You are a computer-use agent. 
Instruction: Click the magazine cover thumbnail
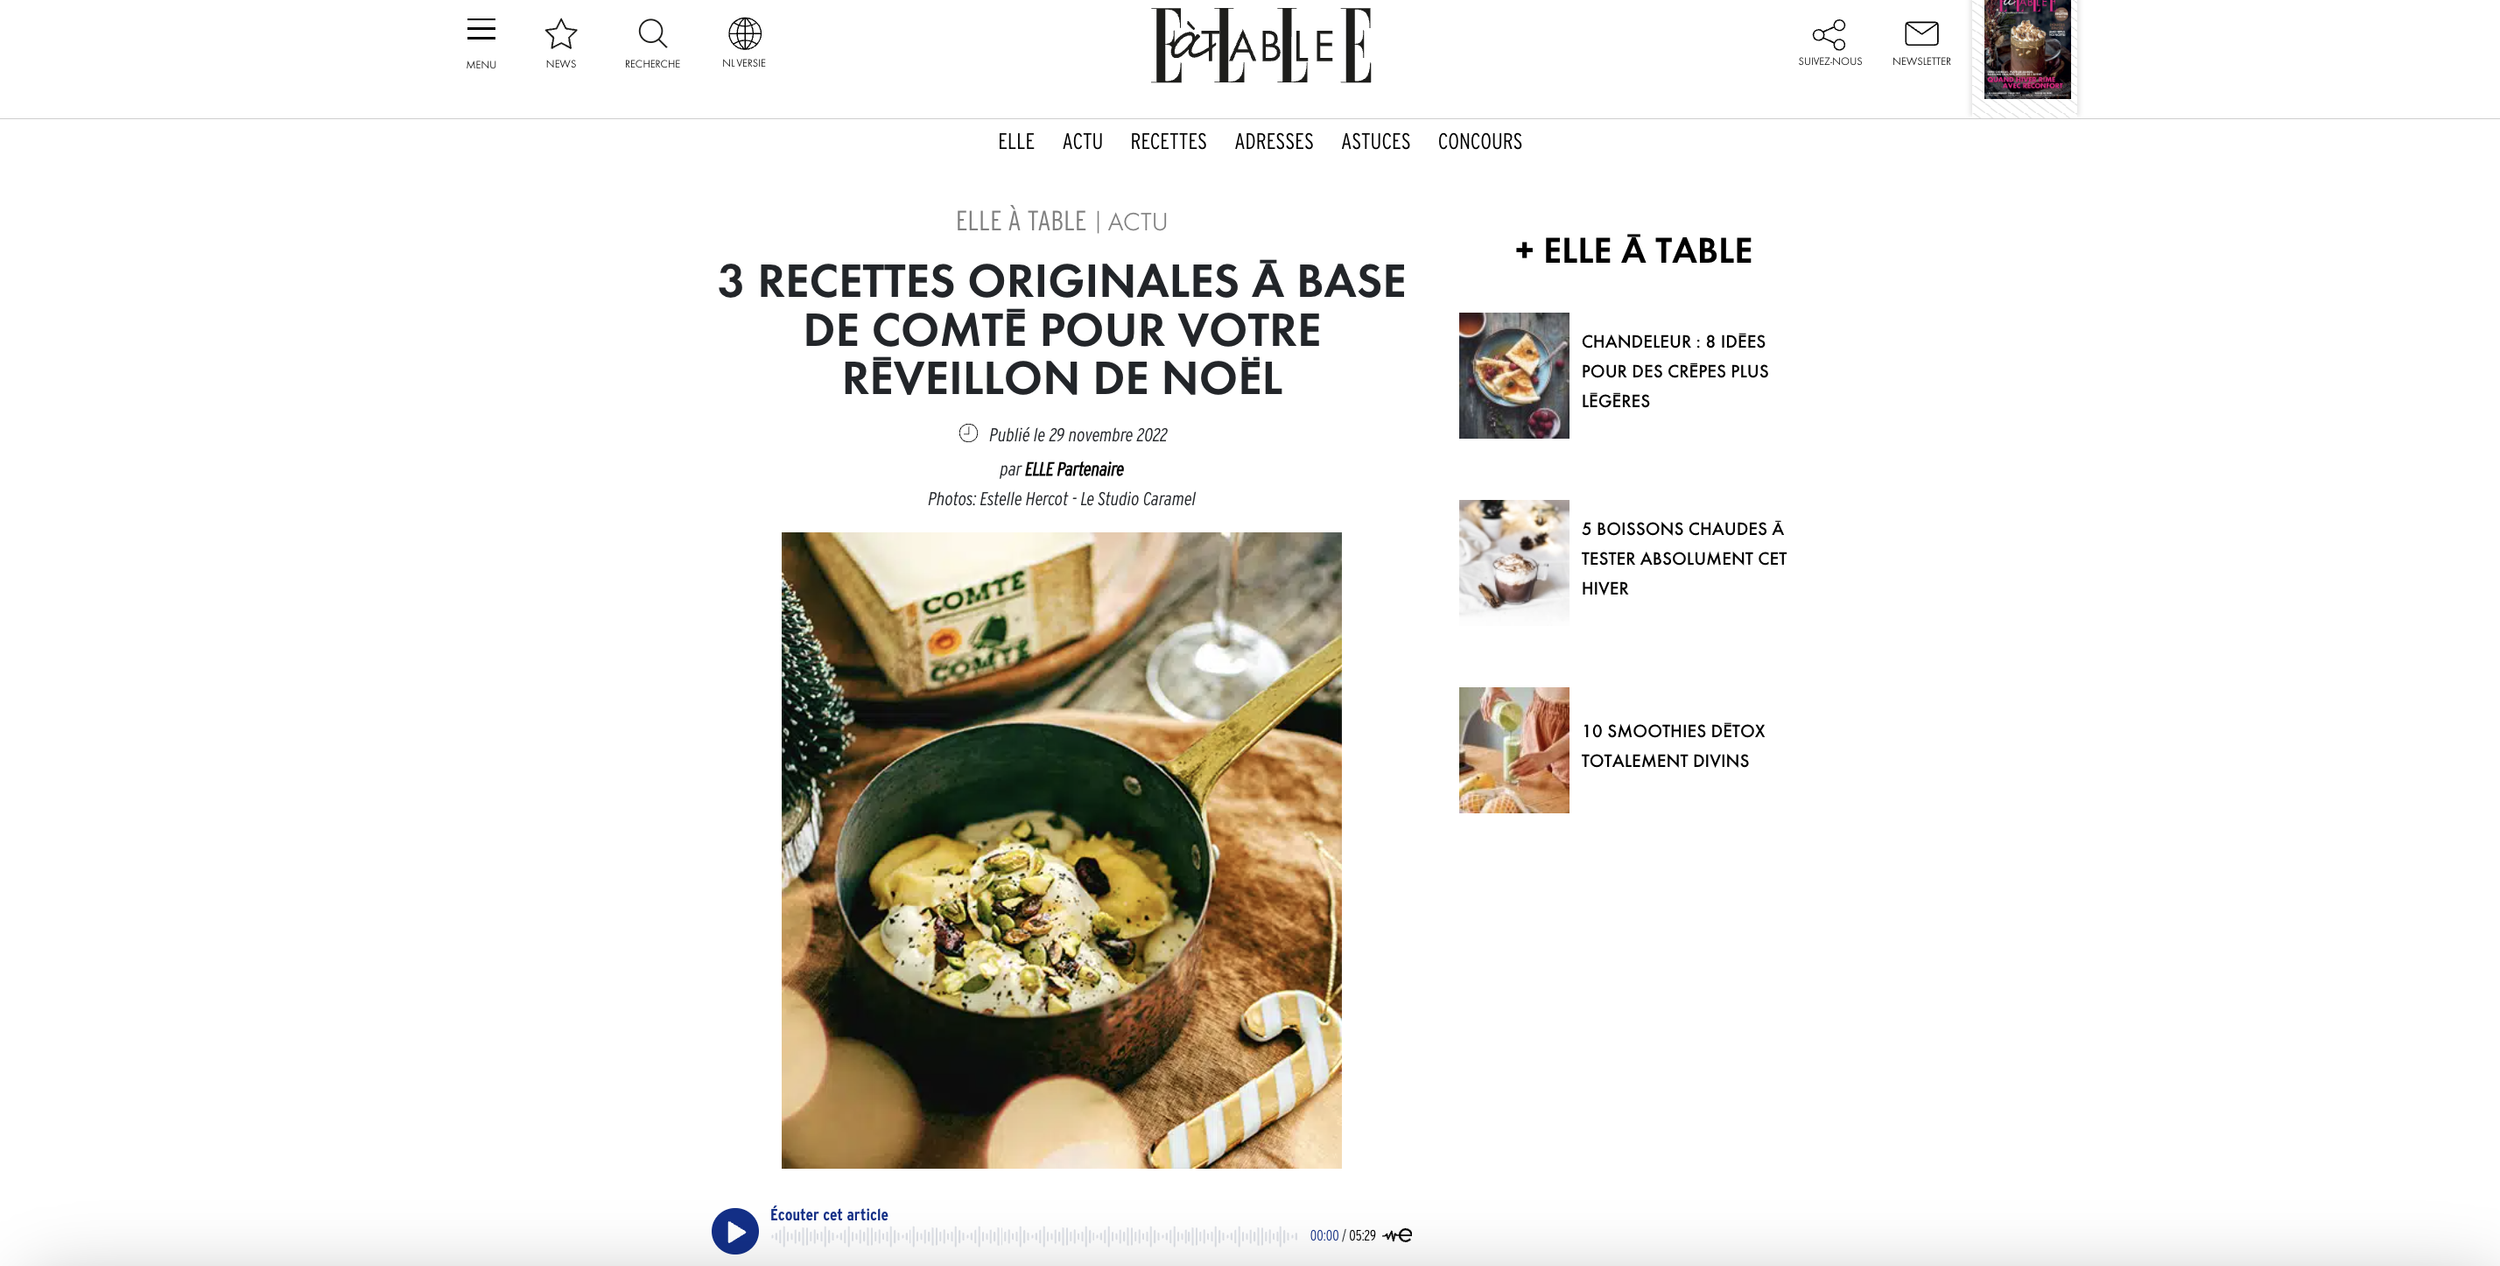(x=2027, y=49)
